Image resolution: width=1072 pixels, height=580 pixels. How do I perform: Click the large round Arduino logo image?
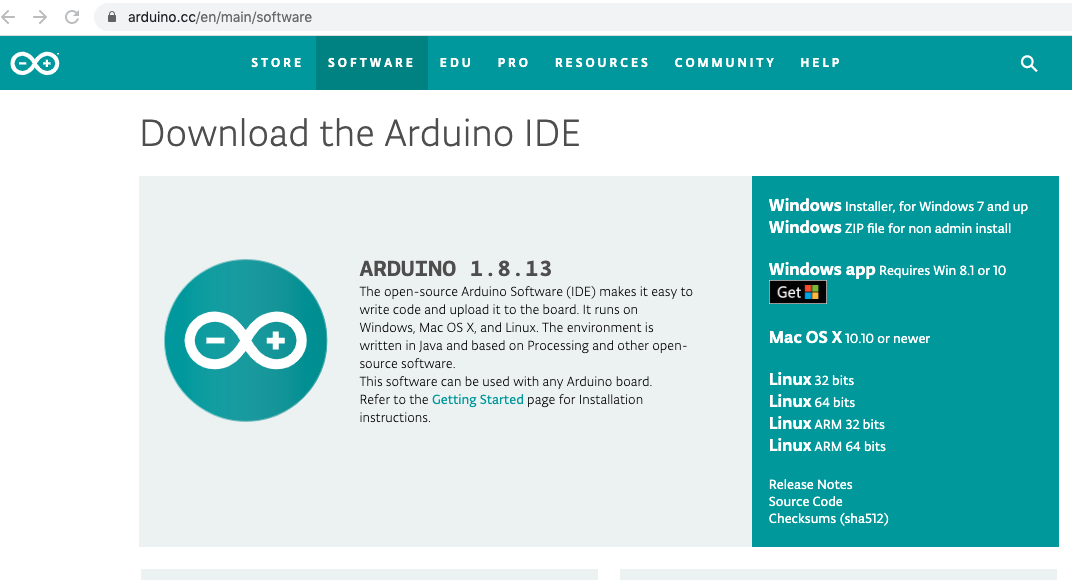click(245, 340)
